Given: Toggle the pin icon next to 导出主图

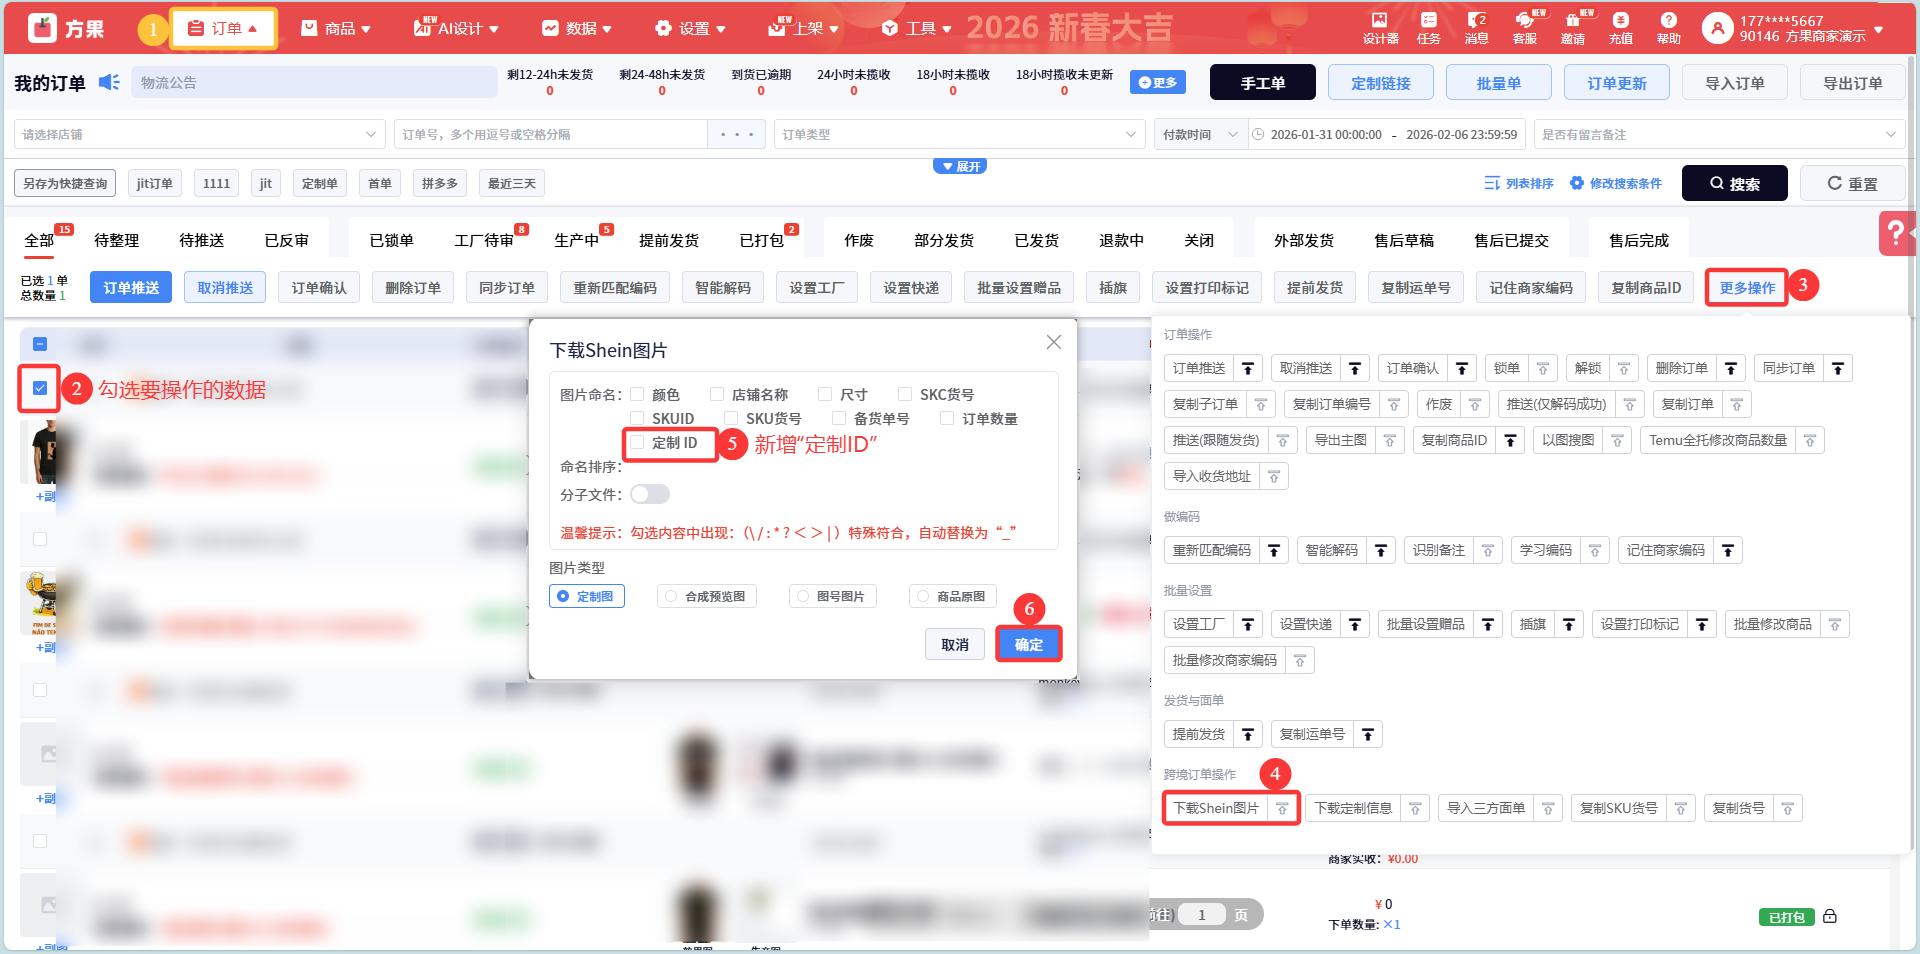Looking at the screenshot, I should point(1390,441).
